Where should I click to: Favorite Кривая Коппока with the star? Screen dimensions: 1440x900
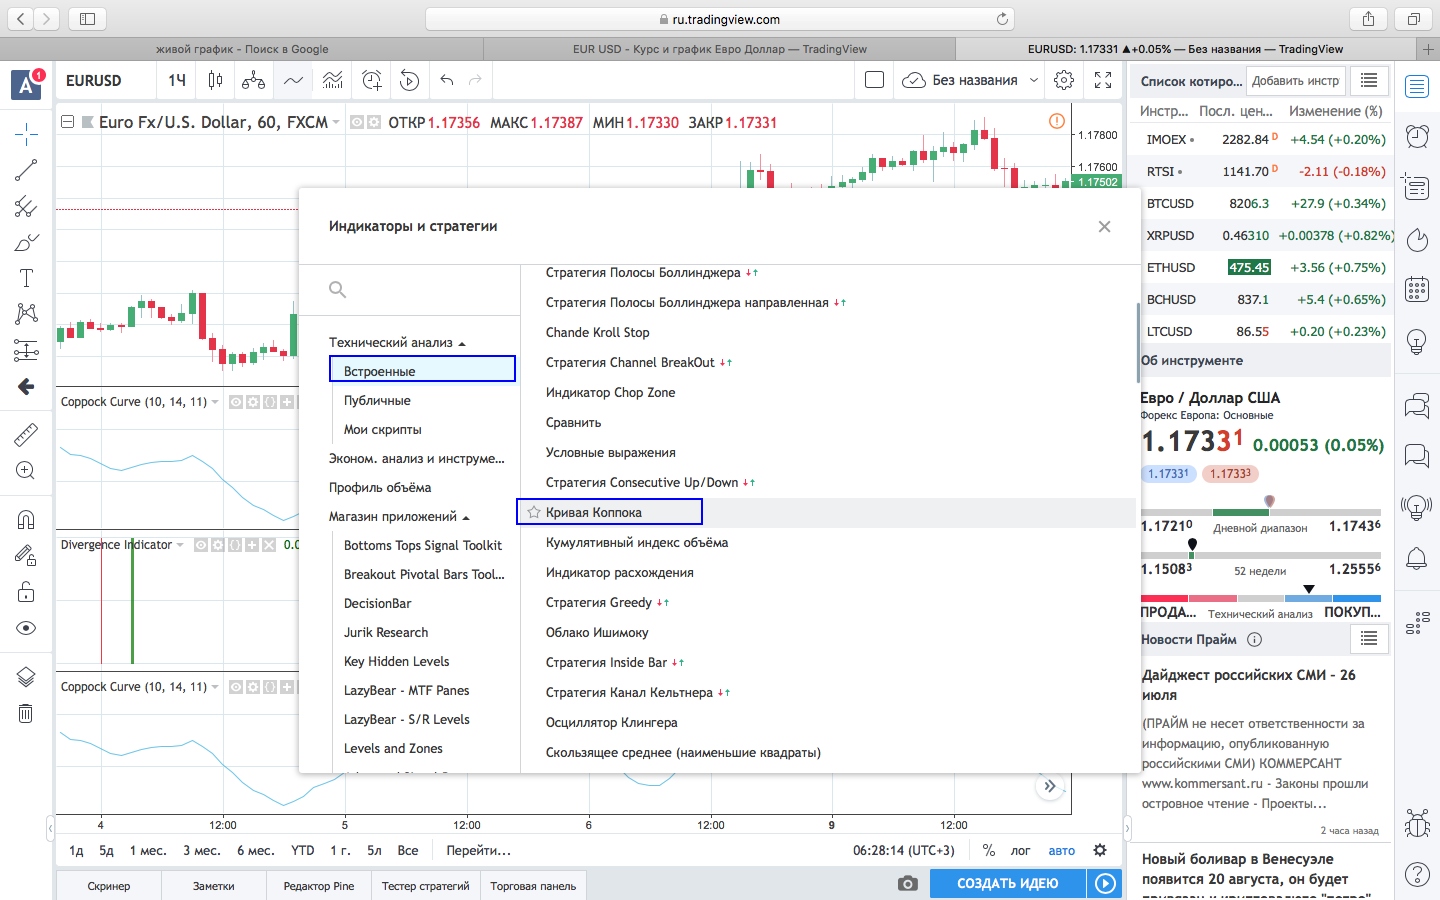(x=533, y=512)
